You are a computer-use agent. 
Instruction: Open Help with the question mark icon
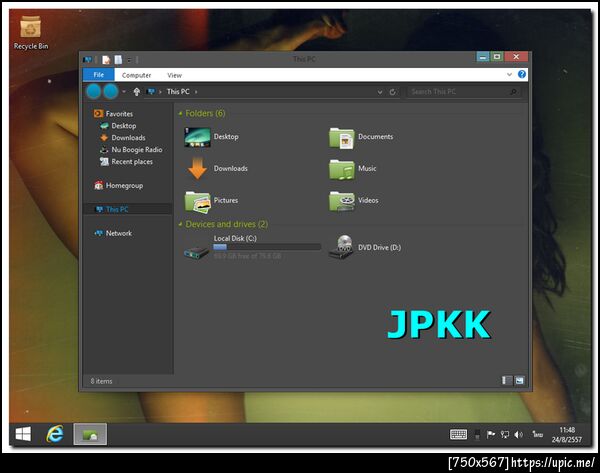(x=522, y=74)
